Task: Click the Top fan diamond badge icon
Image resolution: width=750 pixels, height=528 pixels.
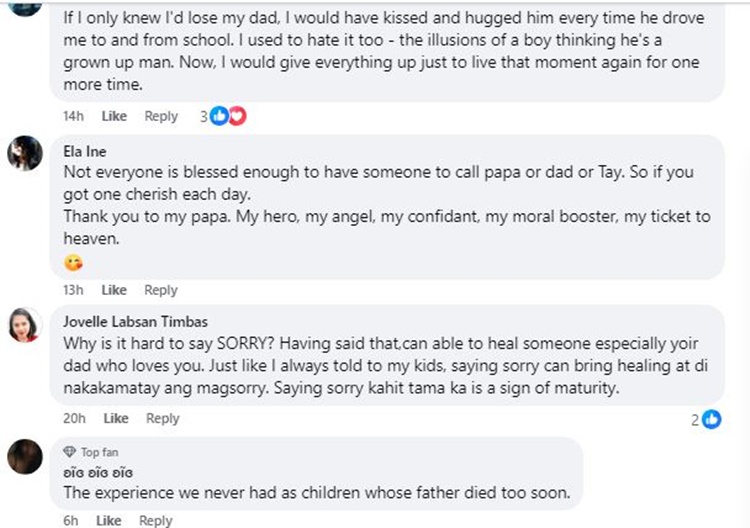Action: click(69, 452)
